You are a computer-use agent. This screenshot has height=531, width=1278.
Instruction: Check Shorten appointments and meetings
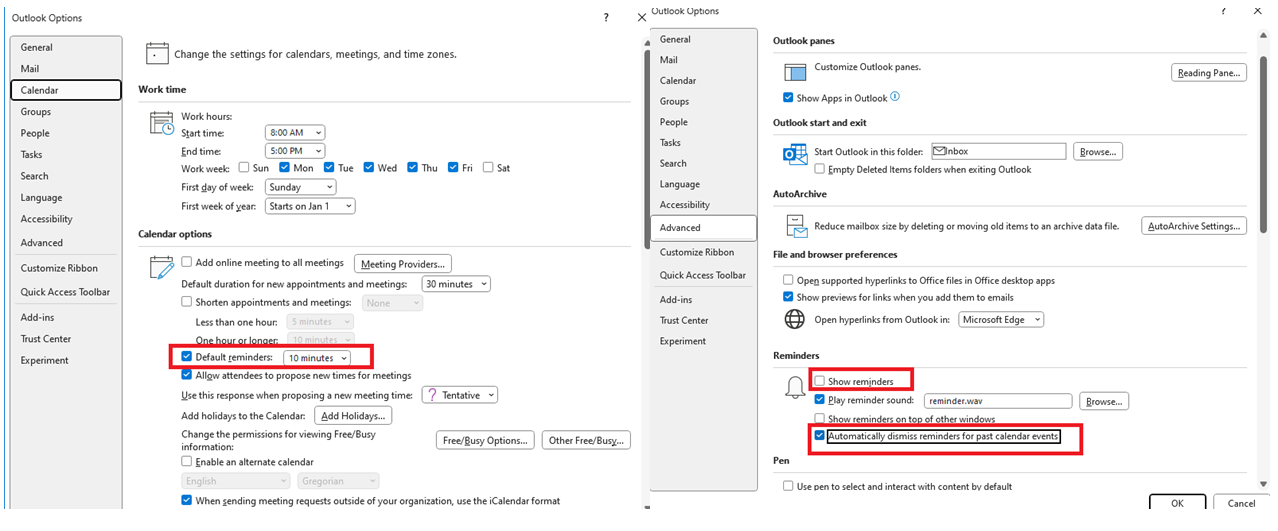[187, 301]
